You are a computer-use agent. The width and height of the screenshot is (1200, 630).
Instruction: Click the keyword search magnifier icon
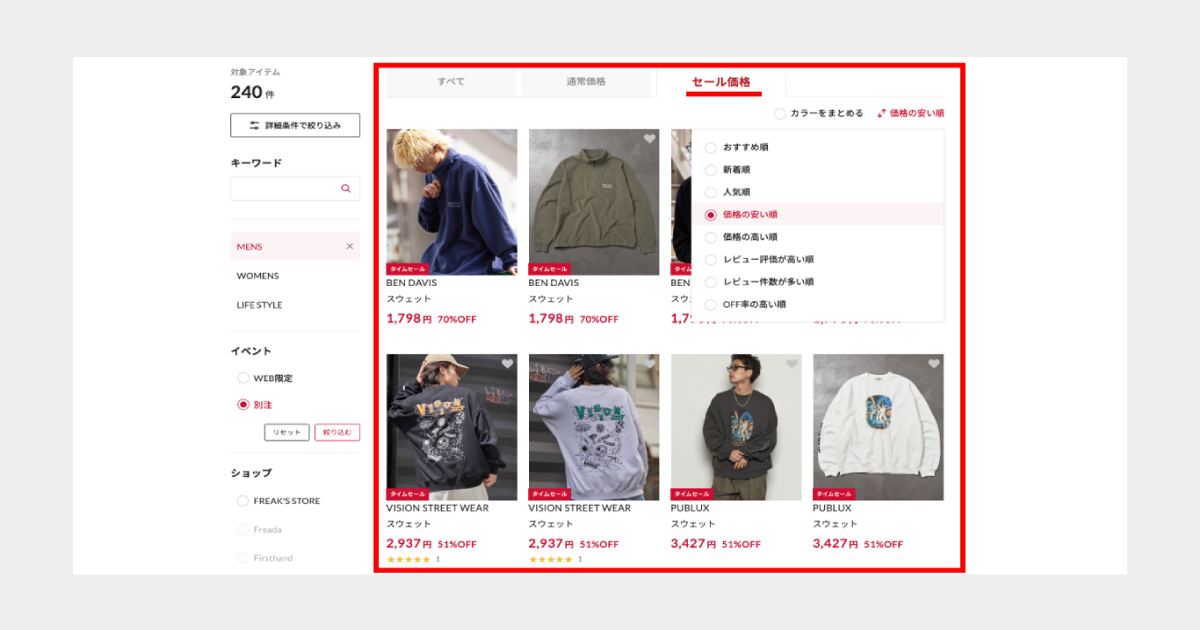346,188
